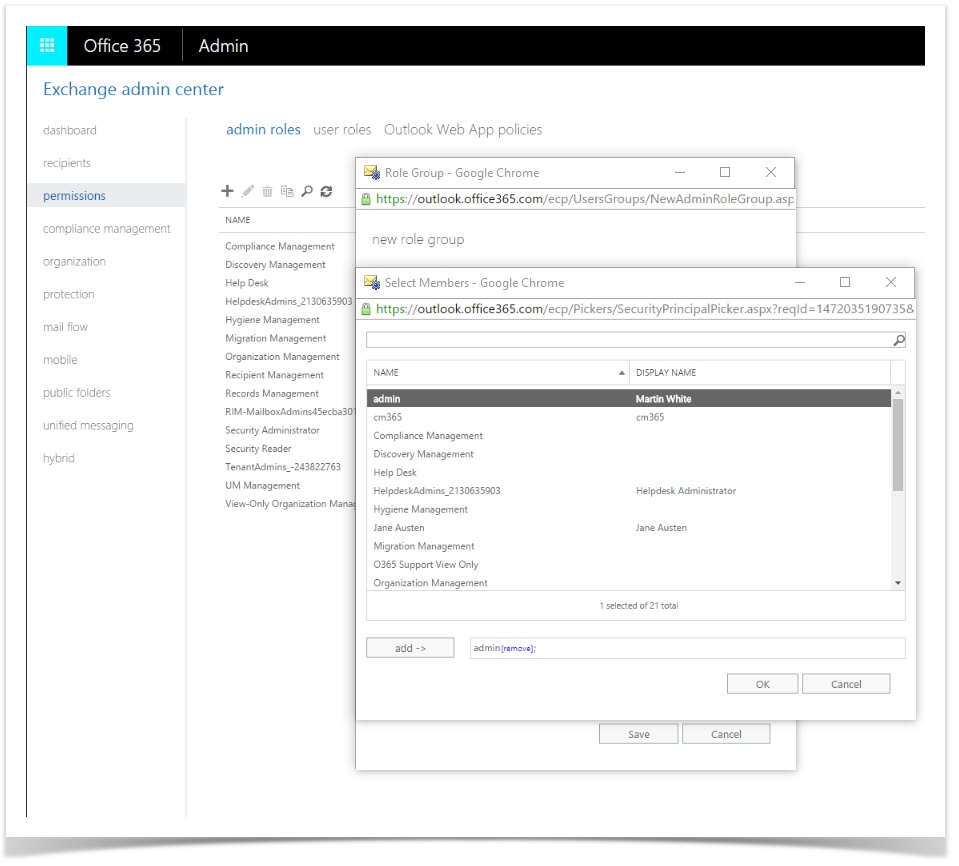Click the edit pencil icon in toolbar
This screenshot has width=959, height=866.
248,191
